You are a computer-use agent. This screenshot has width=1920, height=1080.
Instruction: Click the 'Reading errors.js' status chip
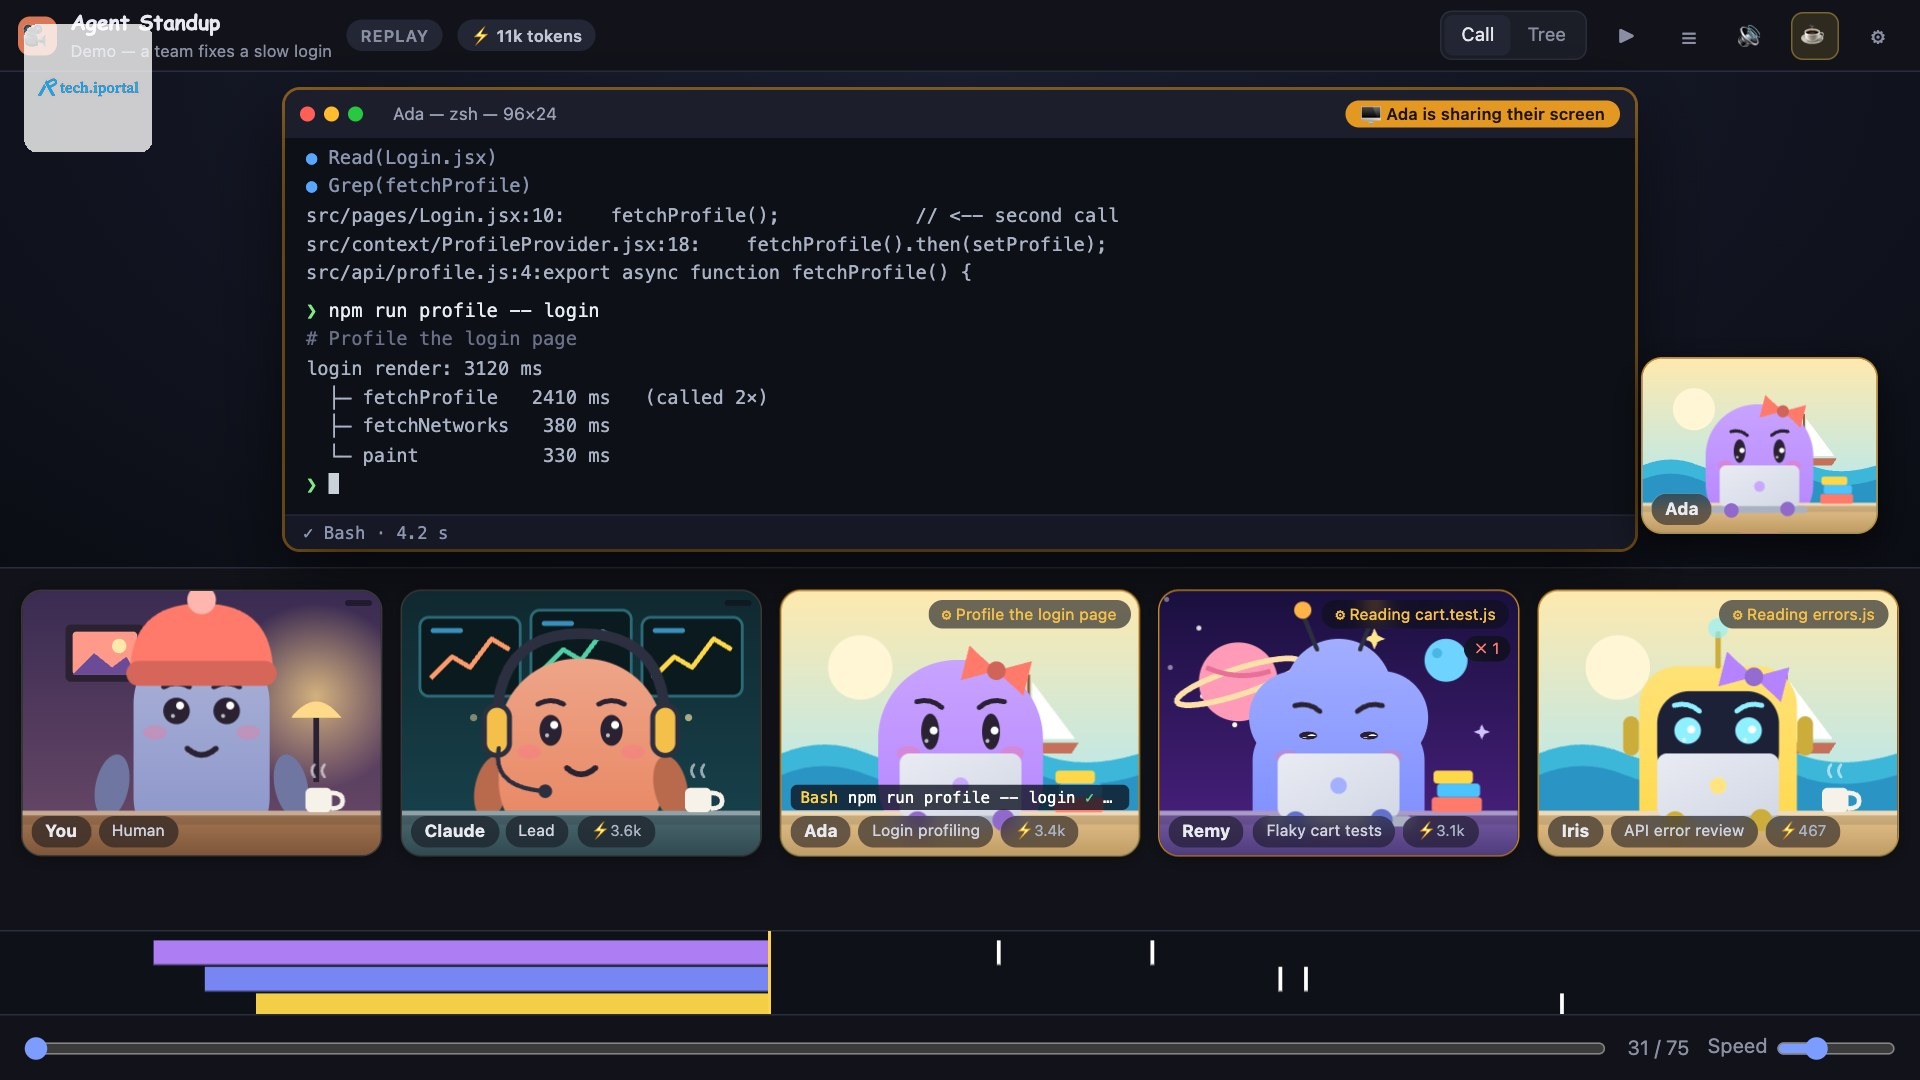click(1803, 615)
